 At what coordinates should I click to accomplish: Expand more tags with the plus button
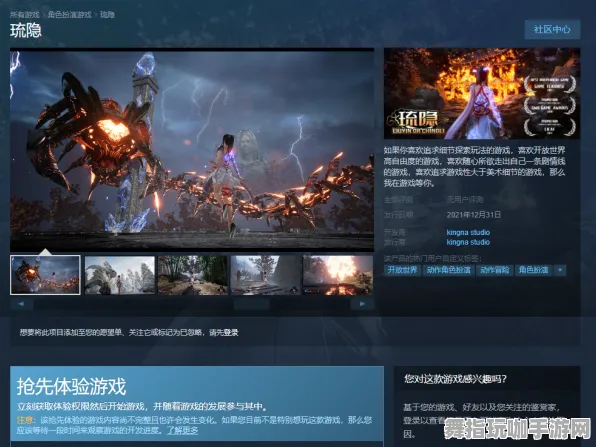click(x=560, y=270)
